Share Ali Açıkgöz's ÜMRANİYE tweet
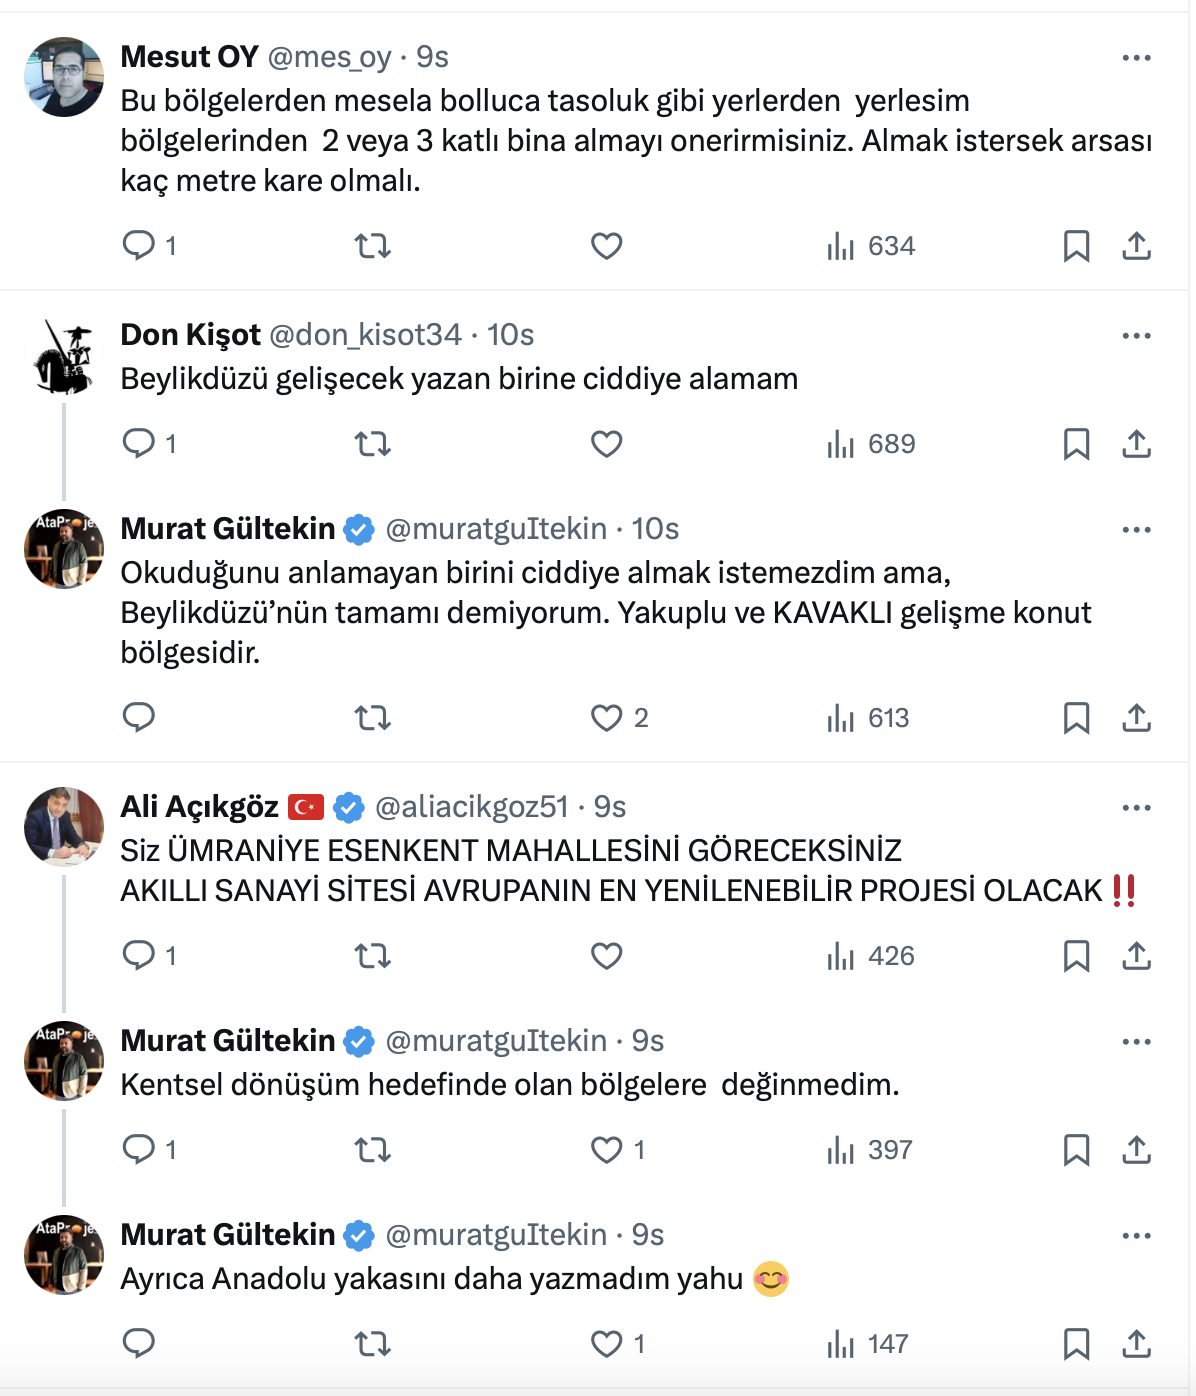This screenshot has width=1196, height=1396. tap(1136, 956)
